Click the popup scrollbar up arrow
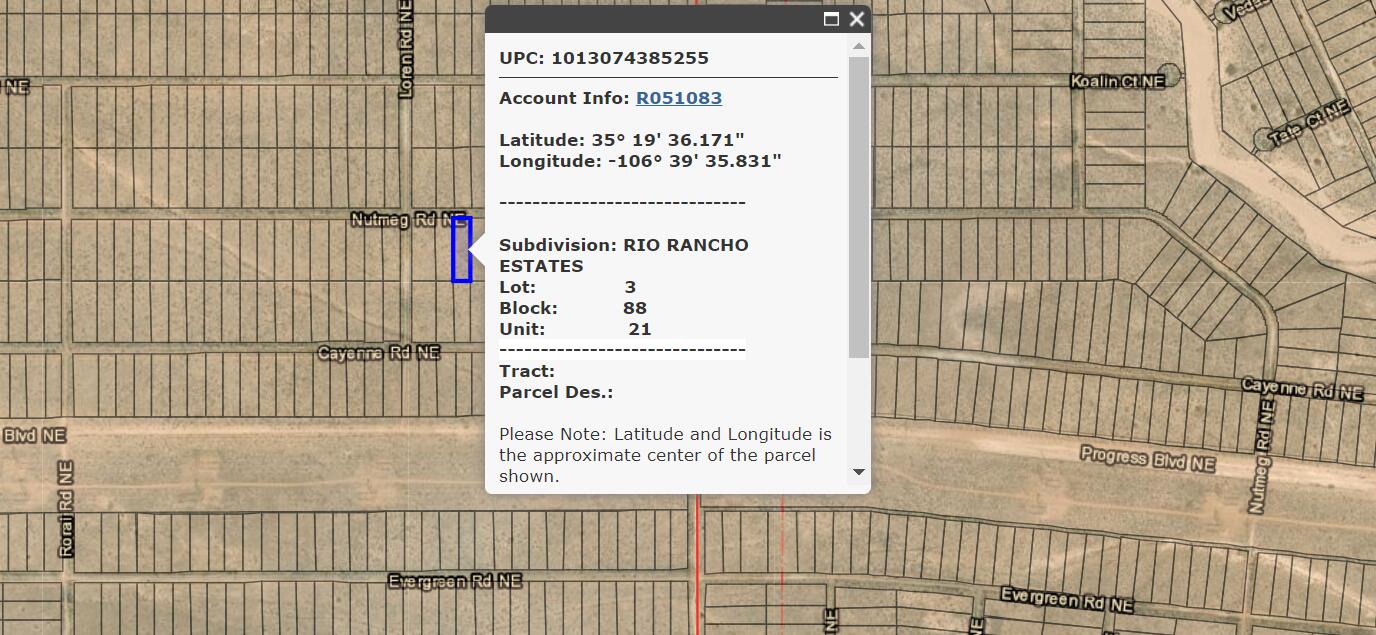This screenshot has height=635, width=1376. (x=858, y=46)
